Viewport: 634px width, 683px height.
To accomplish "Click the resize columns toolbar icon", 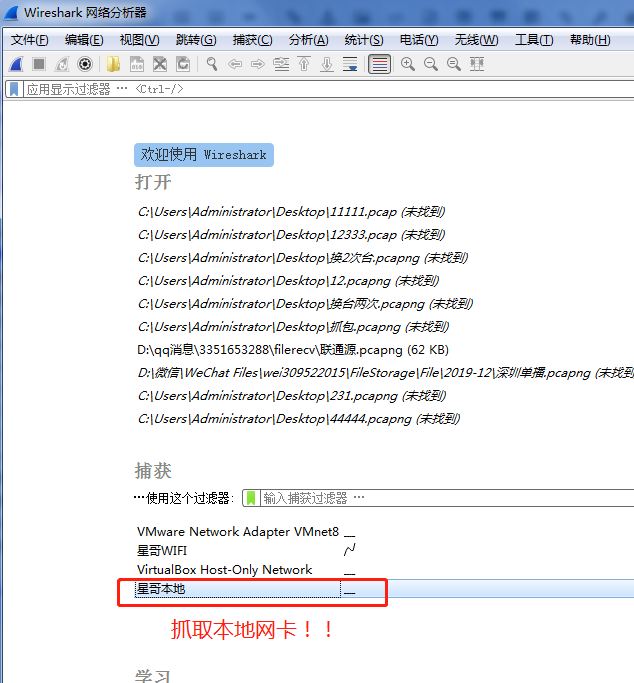I will (477, 64).
